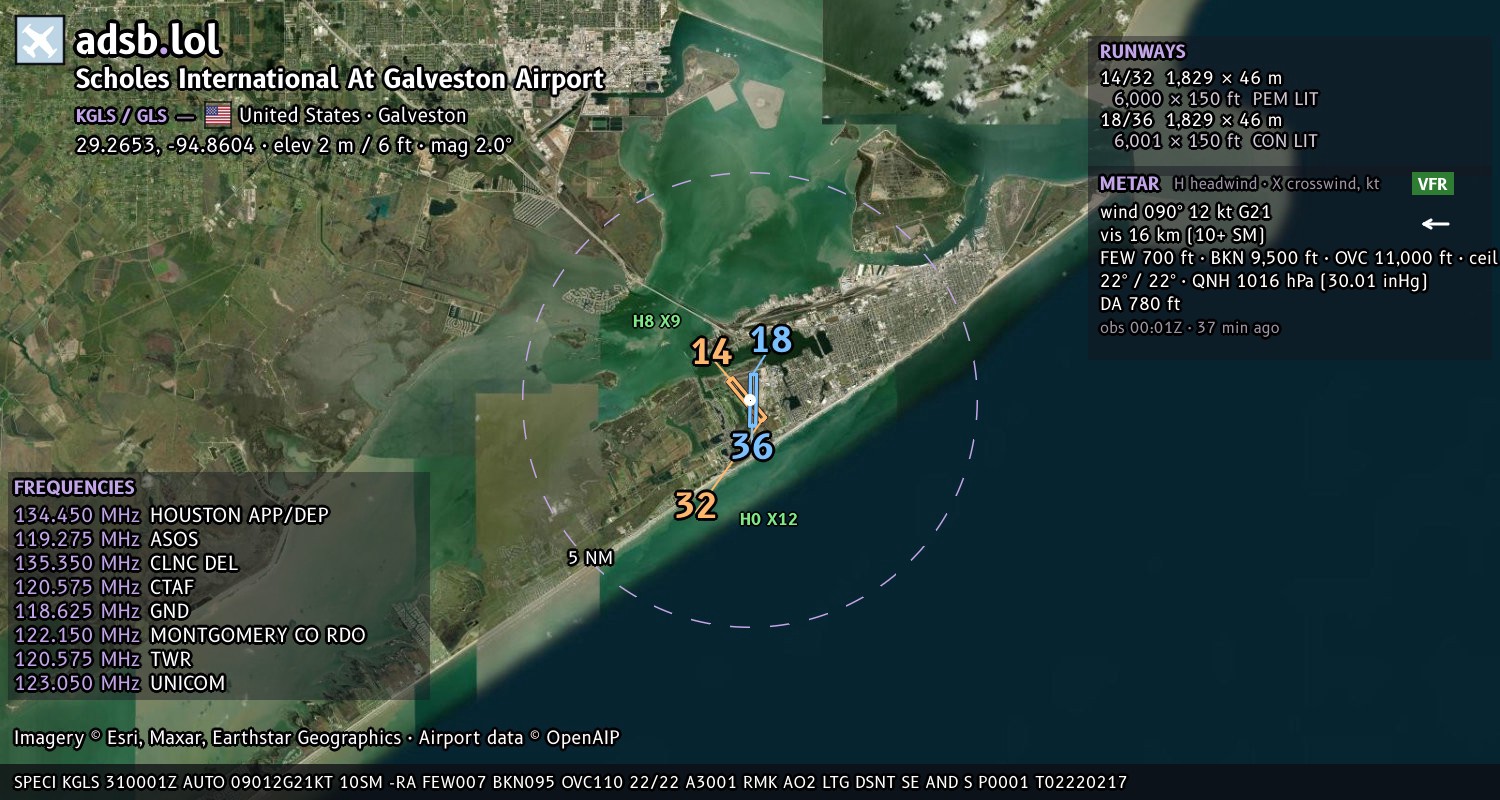Click the 120.575 MHz TWR row
Image resolution: width=1500 pixels, height=800 pixels.
102,659
